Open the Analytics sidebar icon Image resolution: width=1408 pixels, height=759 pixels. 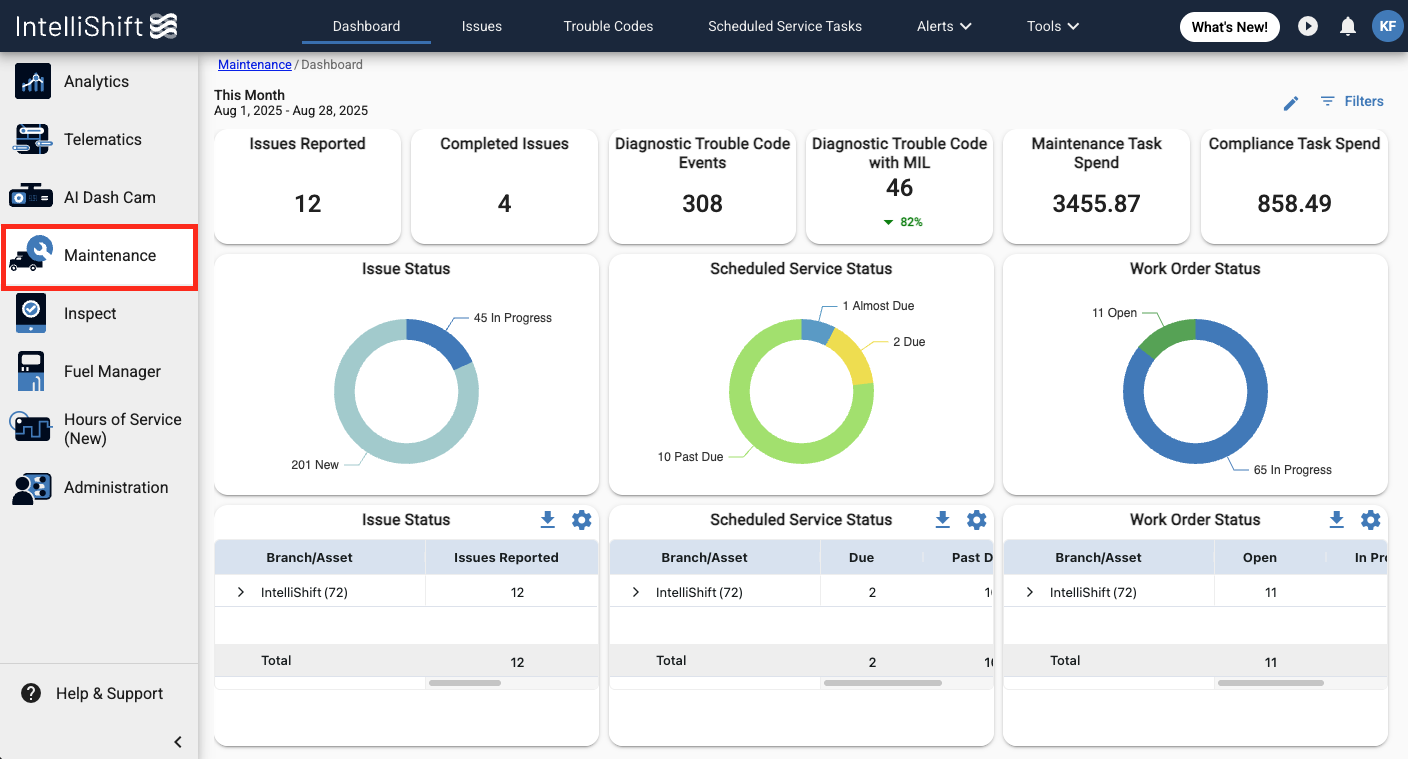coord(33,81)
